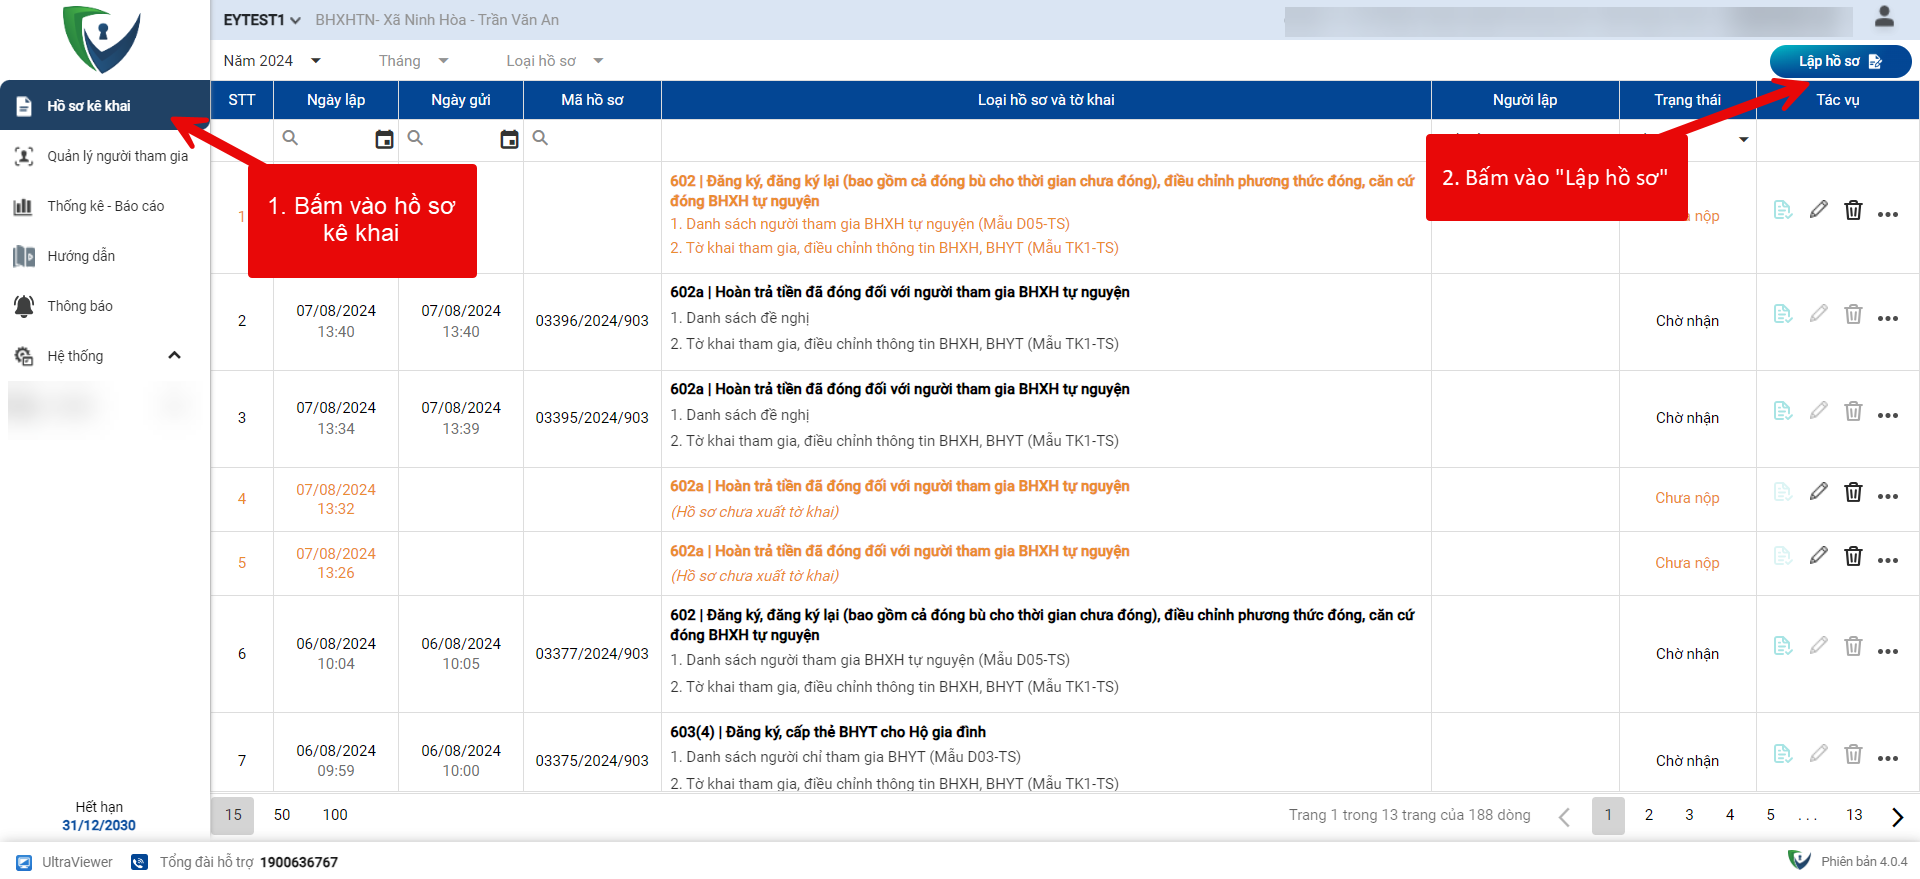The width and height of the screenshot is (1920, 879).
Task: Click the trash delete icon in row 5
Action: pyautogui.click(x=1853, y=556)
